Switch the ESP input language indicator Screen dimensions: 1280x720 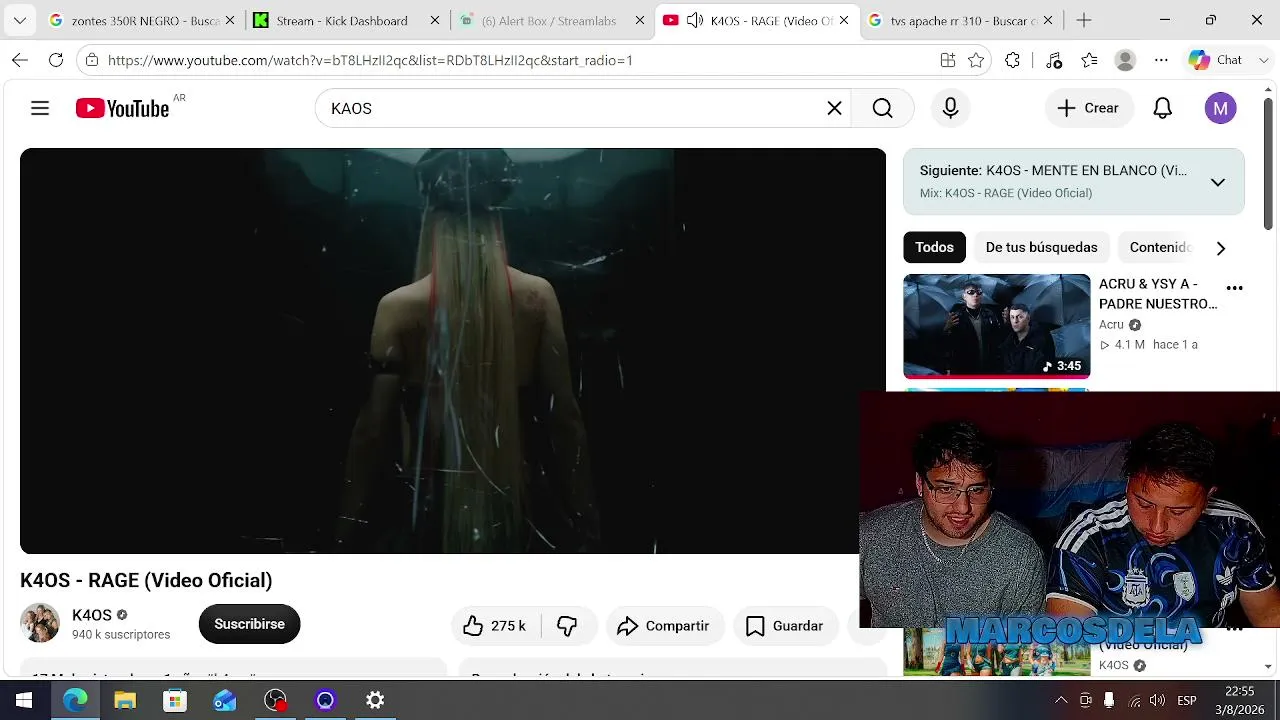(x=1187, y=700)
